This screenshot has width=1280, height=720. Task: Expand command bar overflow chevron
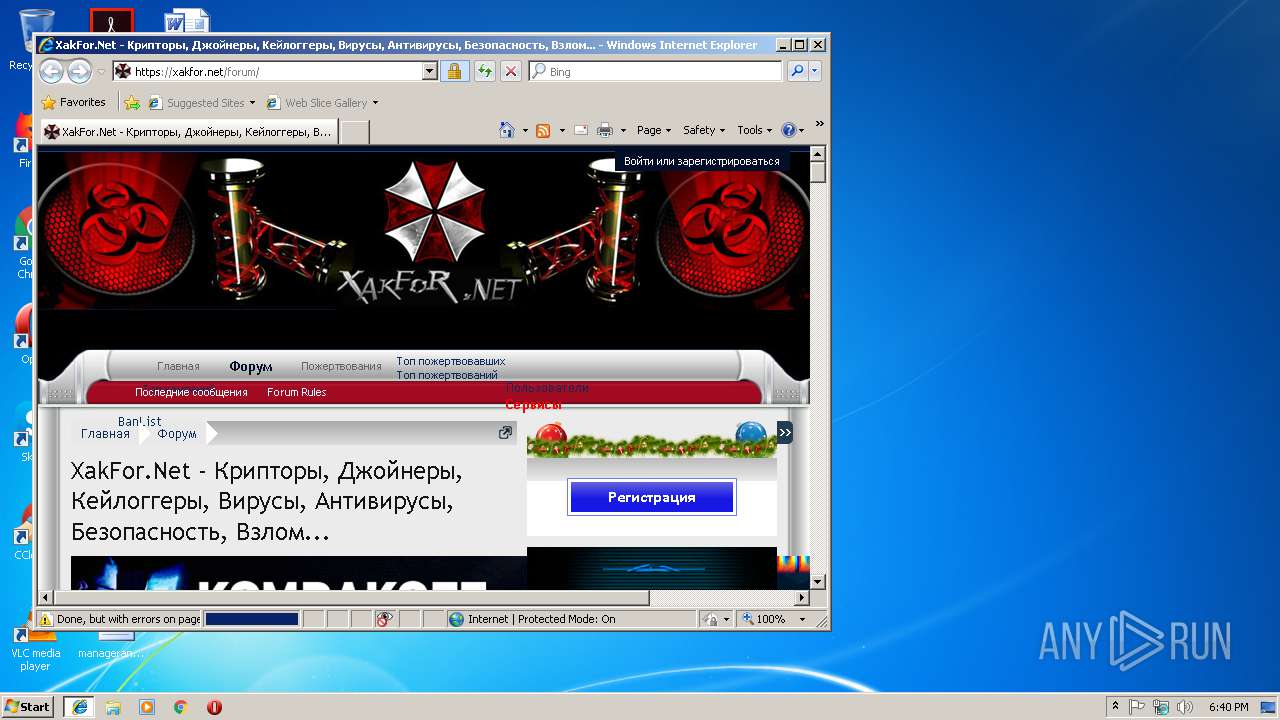point(819,124)
